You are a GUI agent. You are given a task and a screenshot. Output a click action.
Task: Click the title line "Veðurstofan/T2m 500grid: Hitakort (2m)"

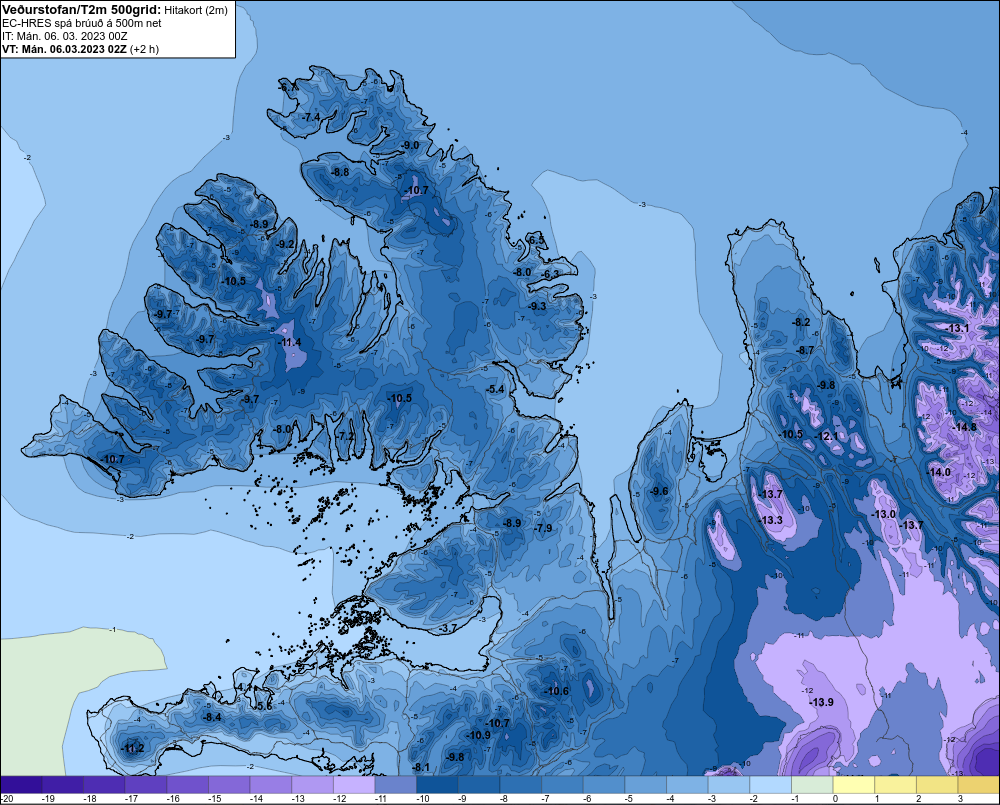point(115,10)
